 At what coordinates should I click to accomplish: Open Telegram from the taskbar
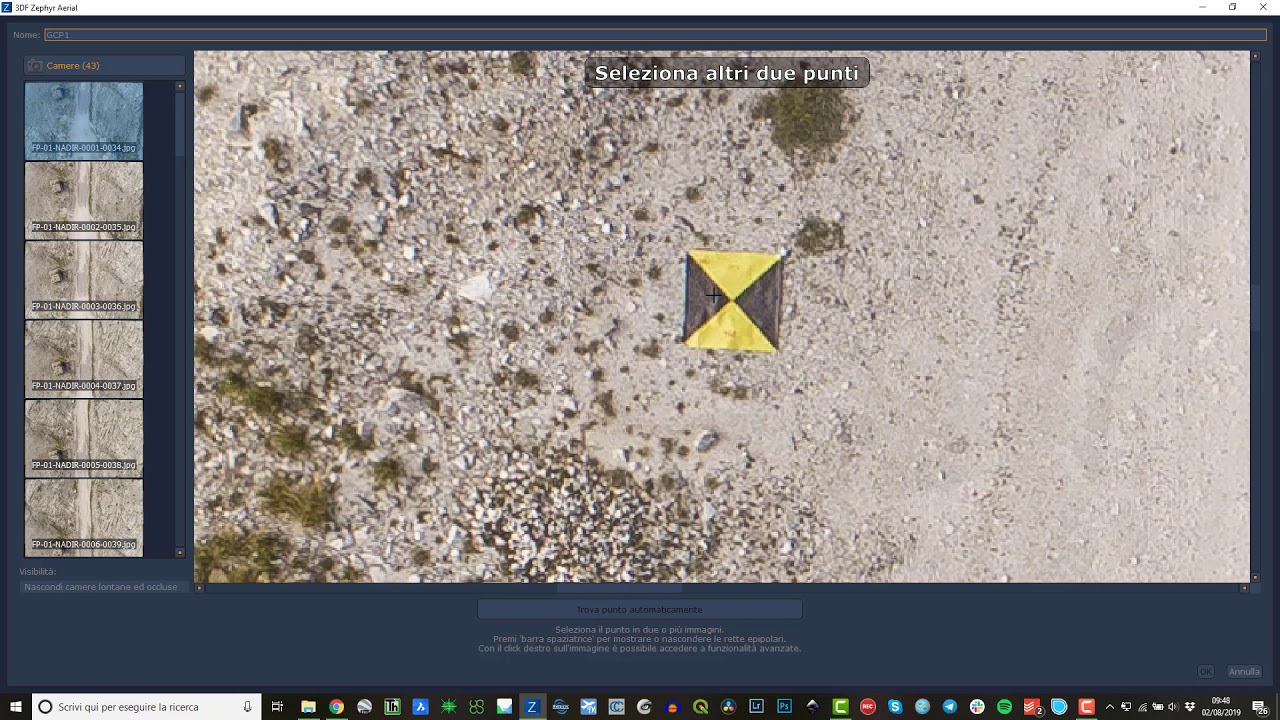coord(950,707)
